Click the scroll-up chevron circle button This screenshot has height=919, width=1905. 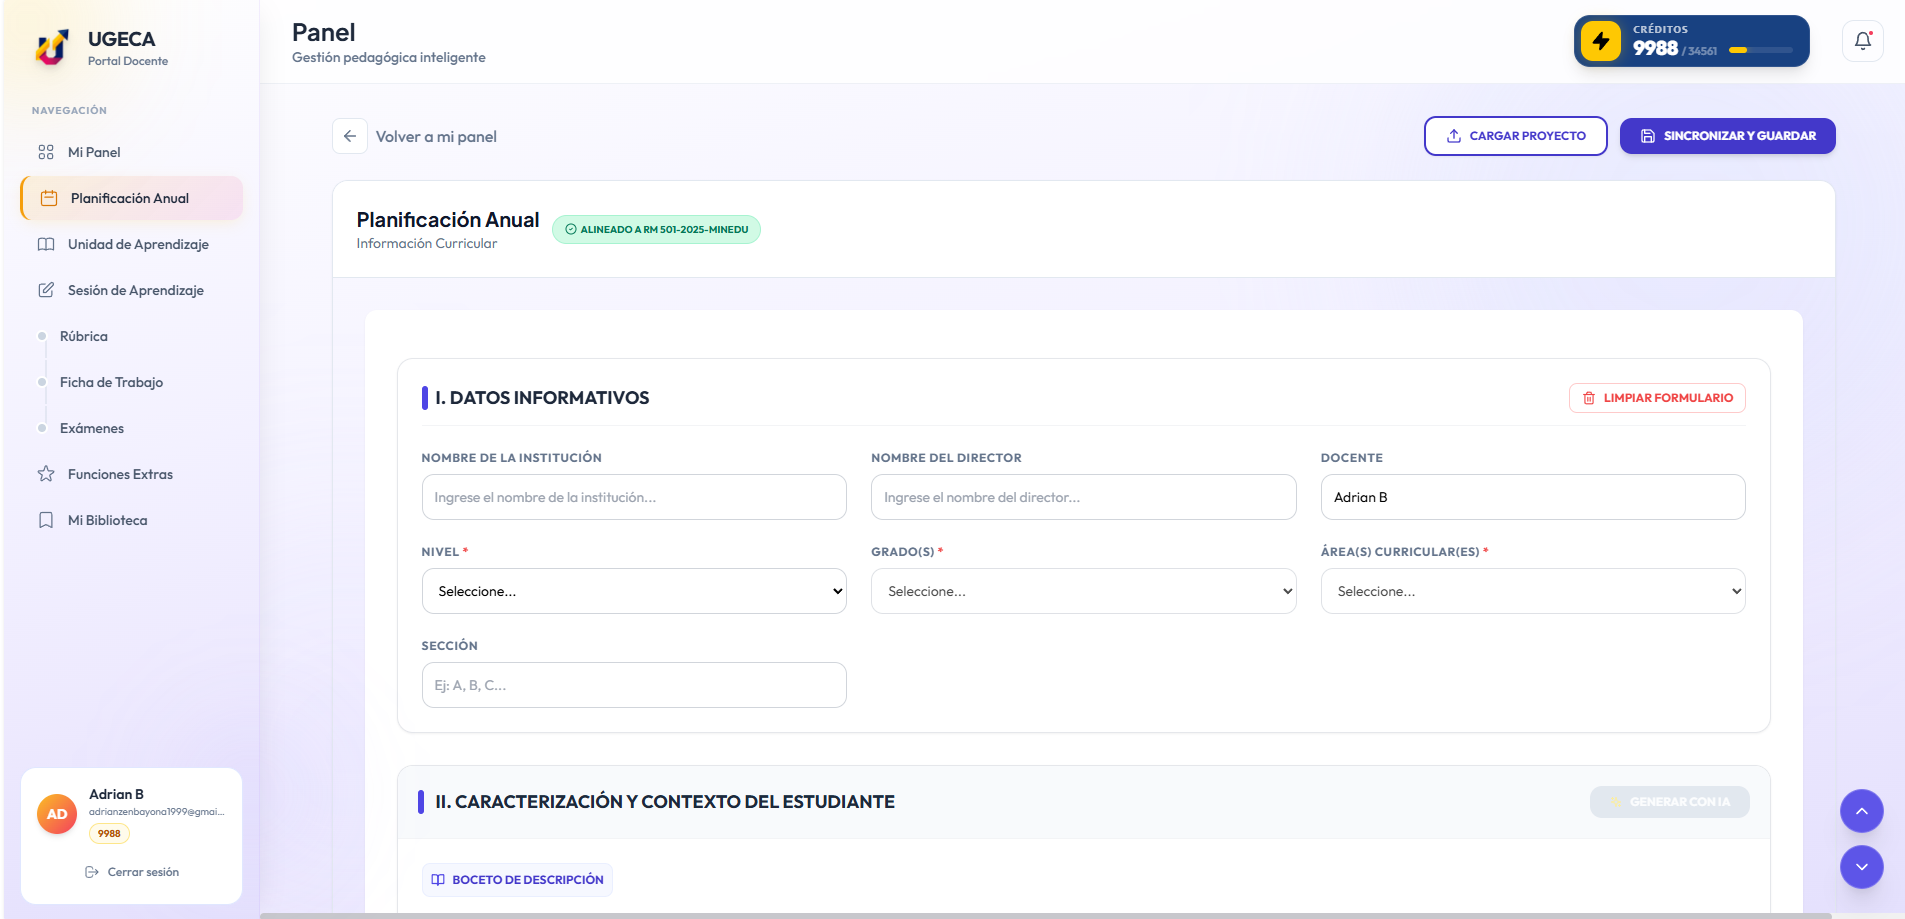(1861, 811)
